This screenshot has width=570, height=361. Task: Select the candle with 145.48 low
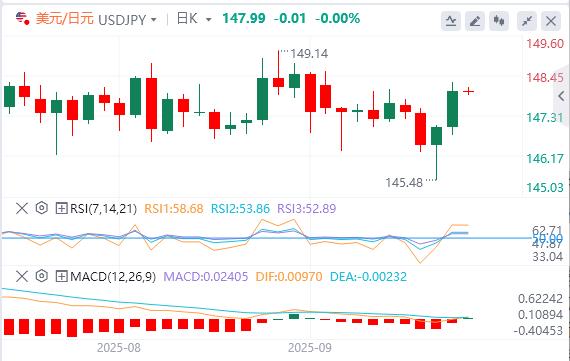(x=436, y=153)
